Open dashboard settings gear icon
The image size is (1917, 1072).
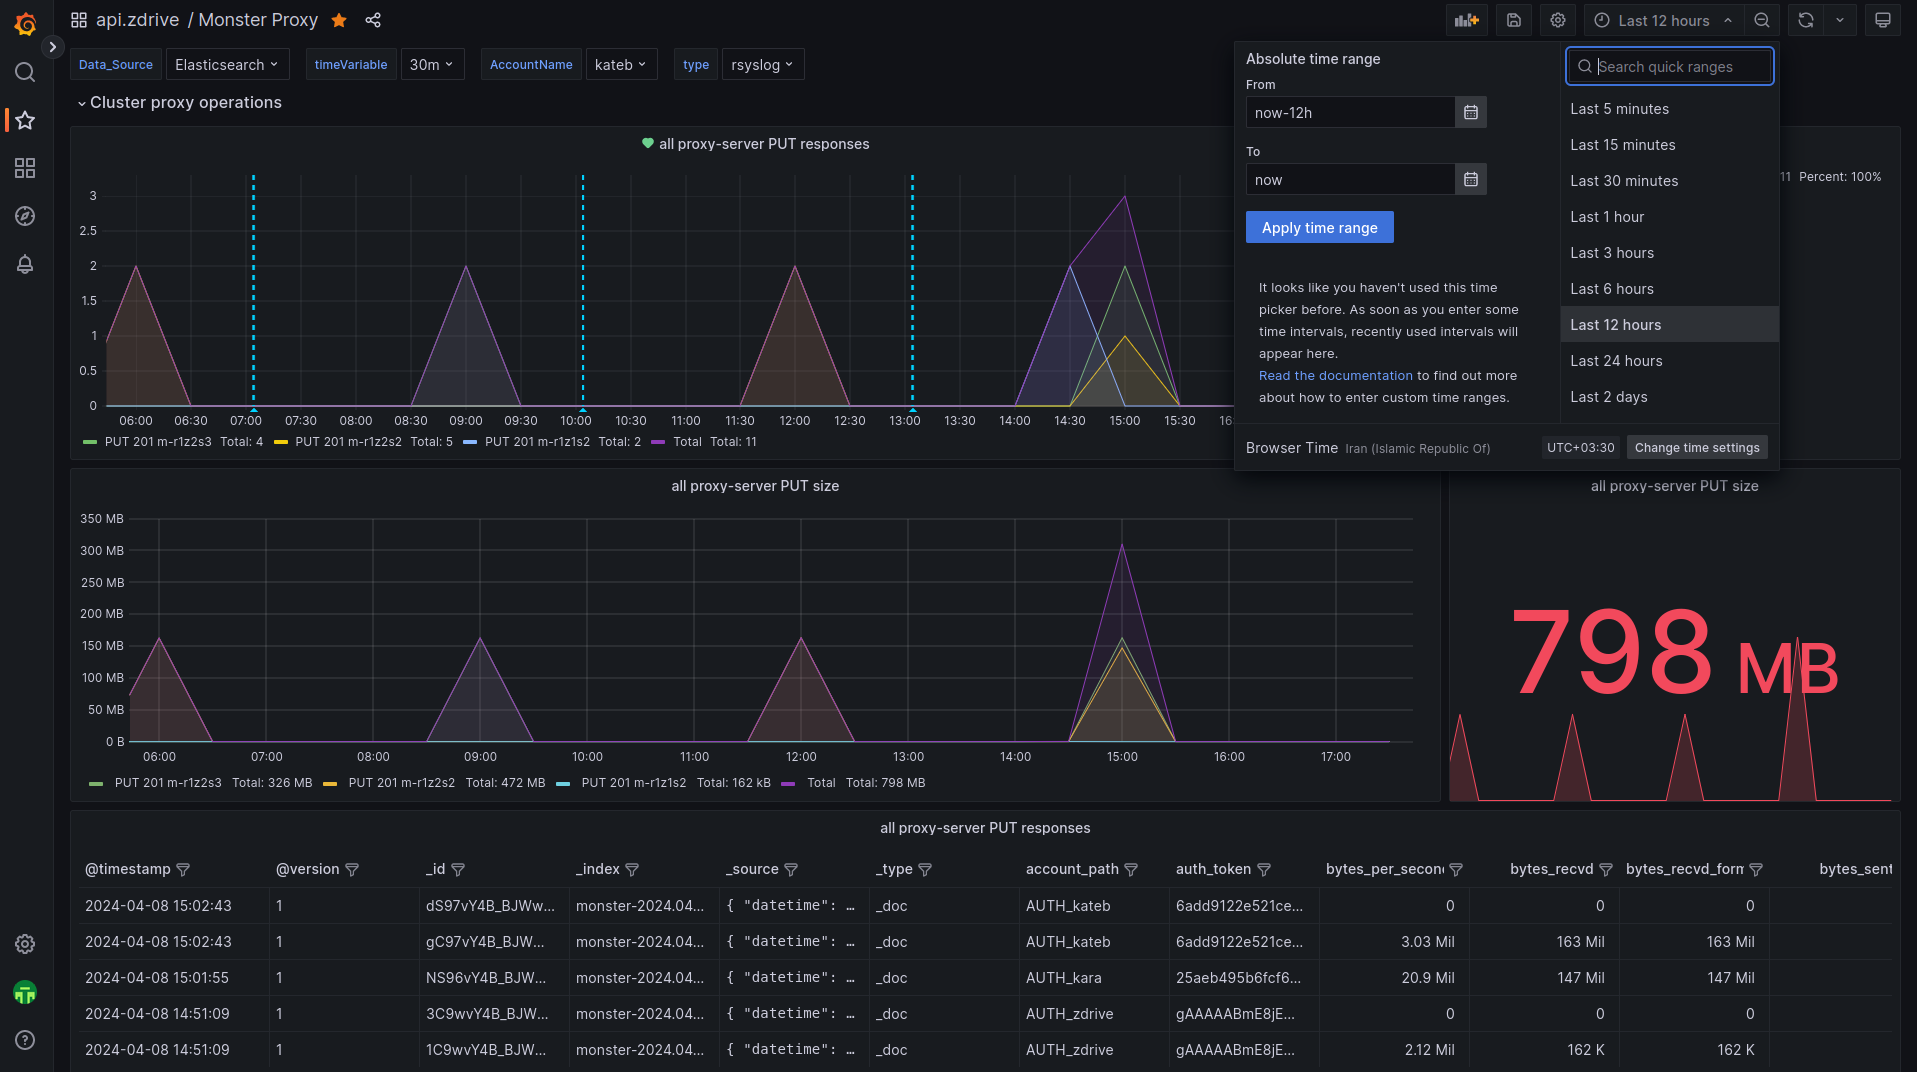click(1558, 20)
